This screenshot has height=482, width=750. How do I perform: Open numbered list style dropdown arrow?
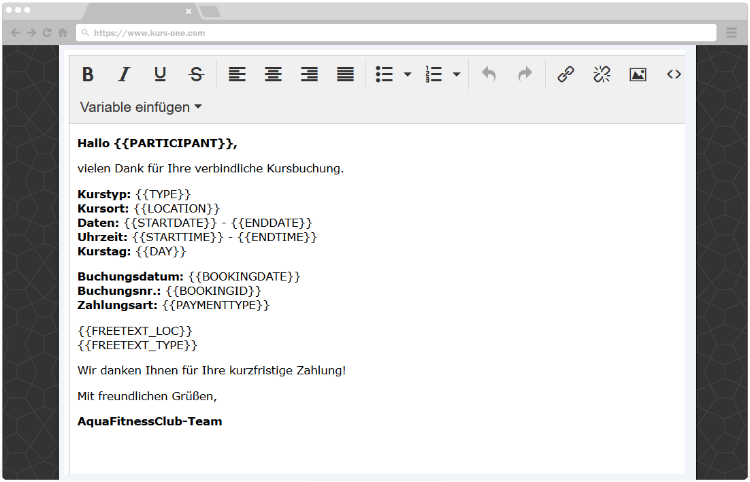pos(456,75)
